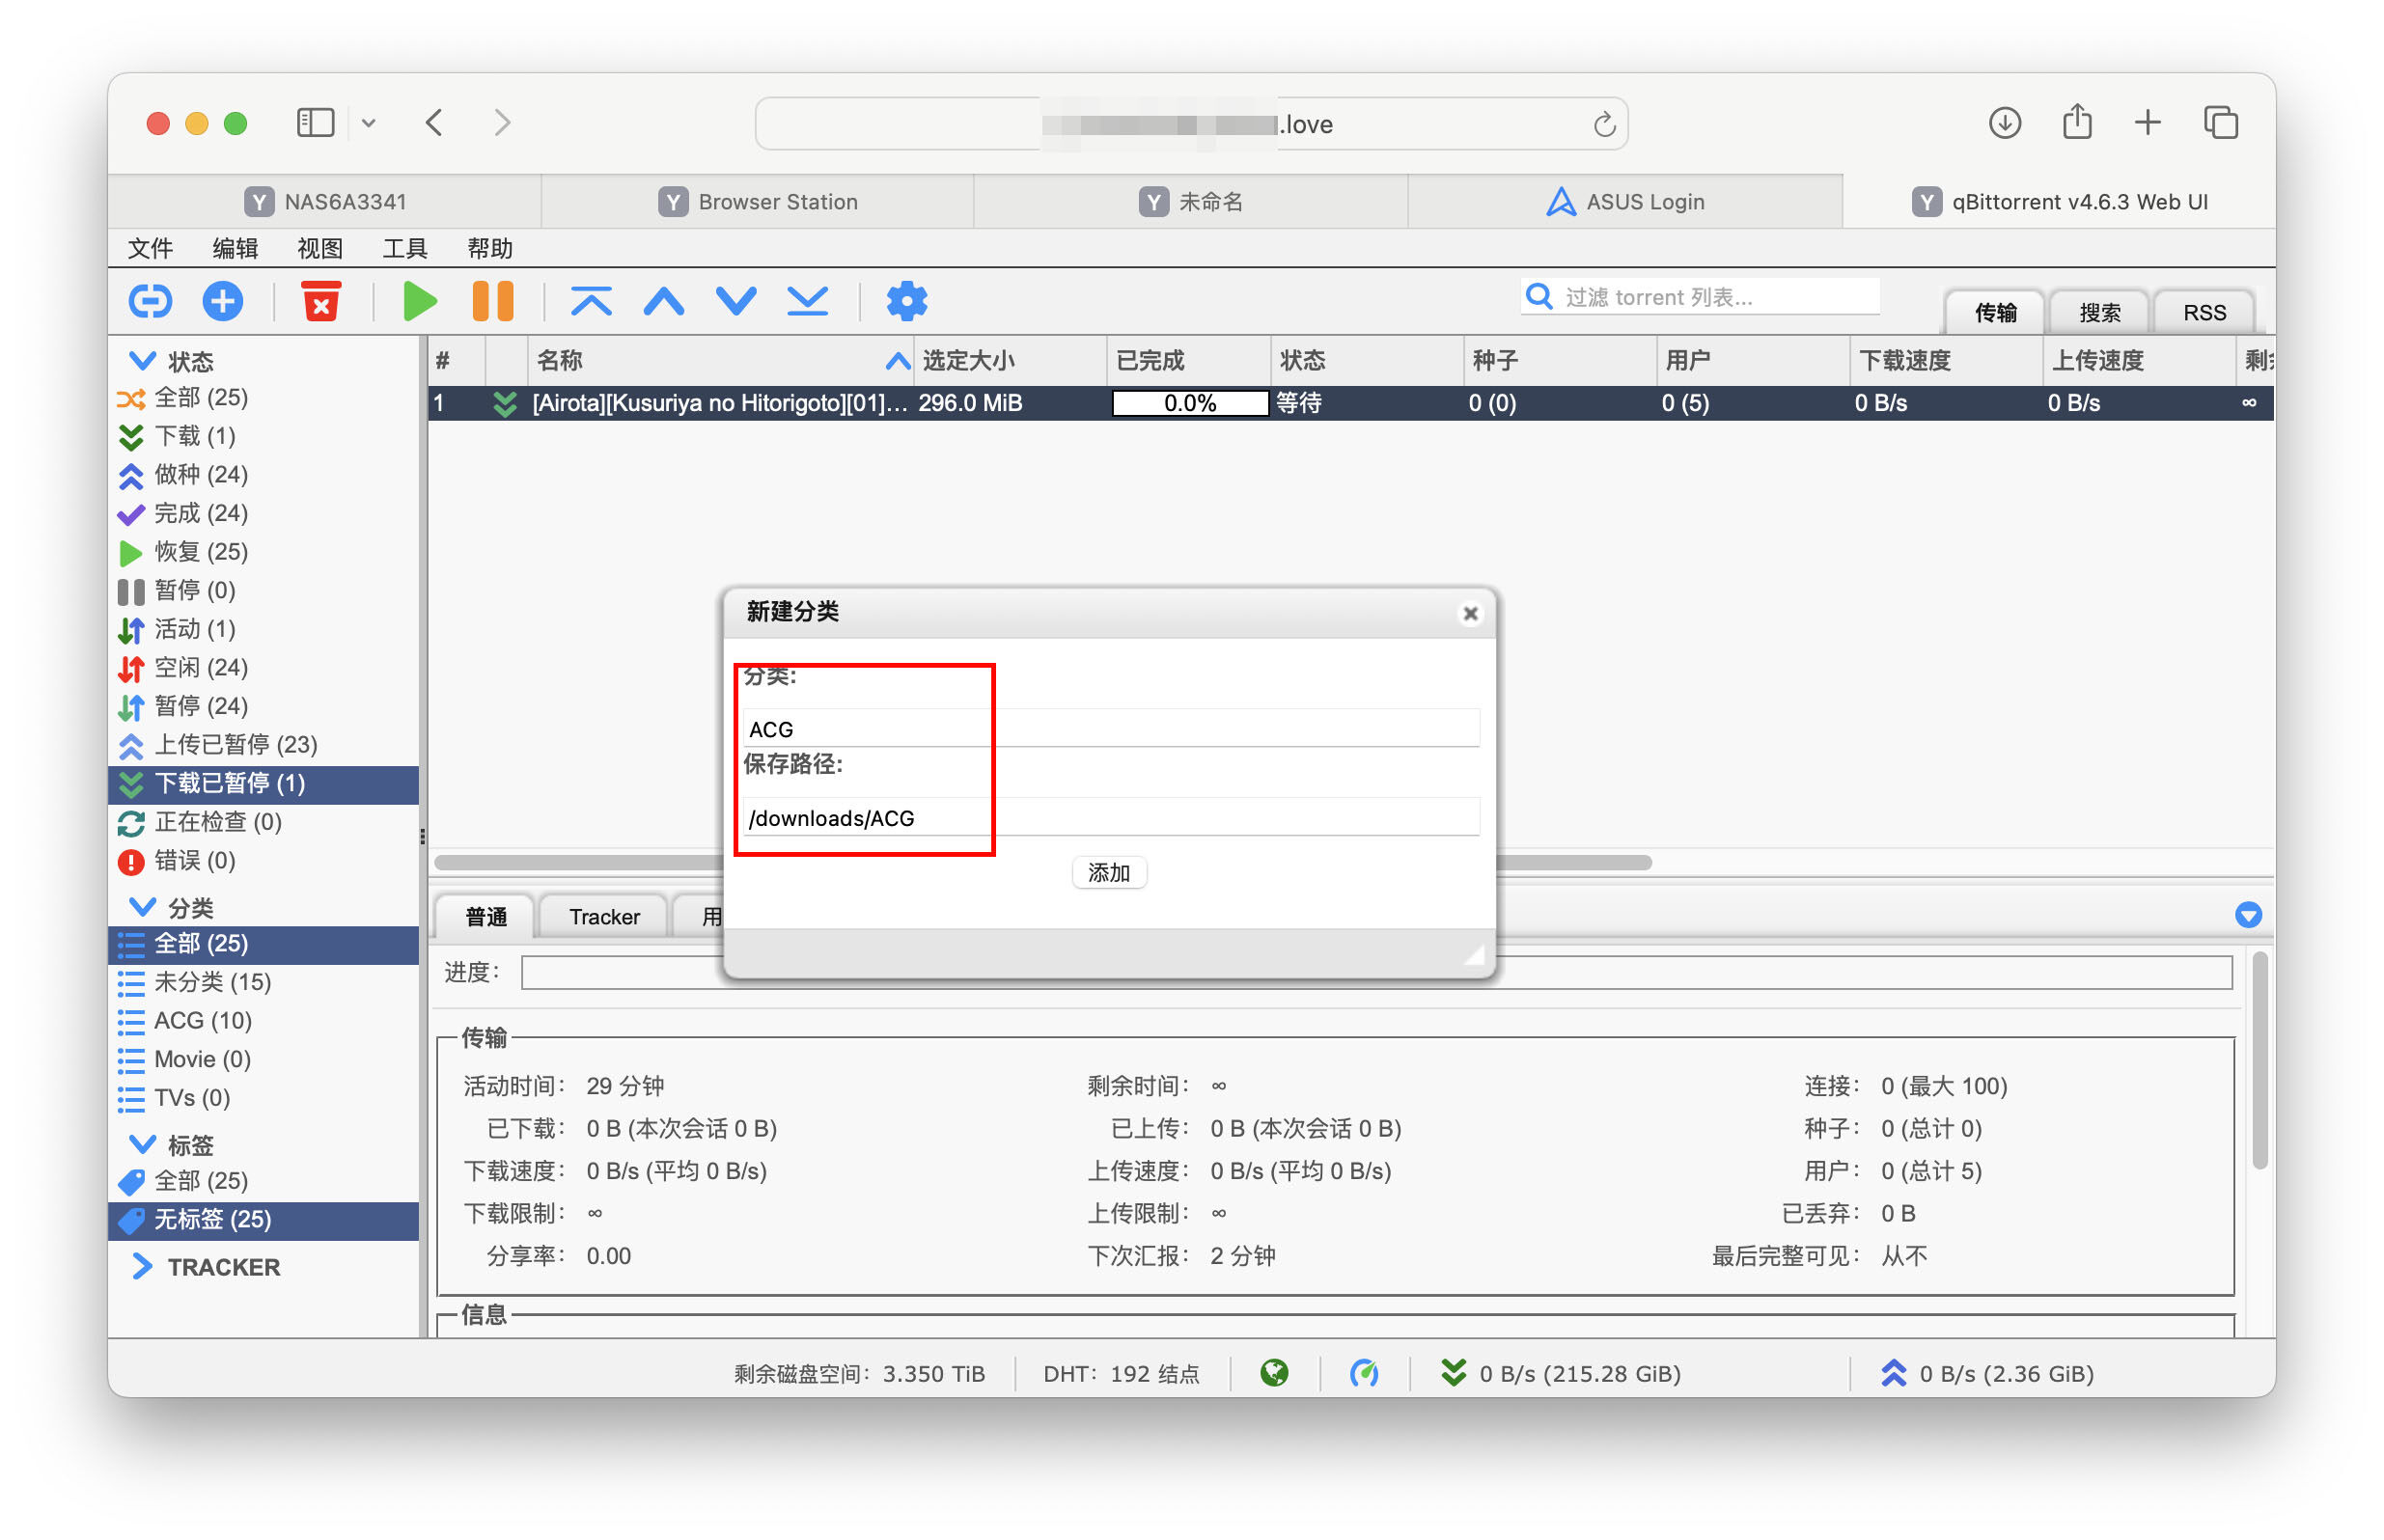This screenshot has height=1540, width=2384.
Task: Click Safari reload page icon
Action: coord(1604,124)
